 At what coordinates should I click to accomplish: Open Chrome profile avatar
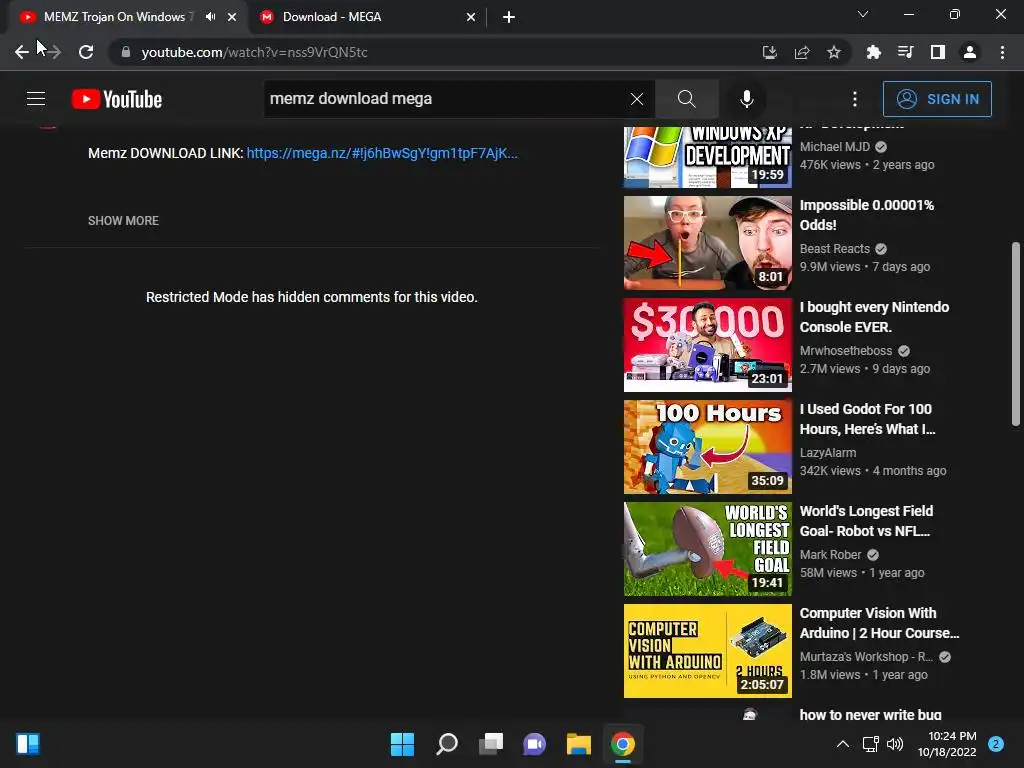(x=970, y=52)
